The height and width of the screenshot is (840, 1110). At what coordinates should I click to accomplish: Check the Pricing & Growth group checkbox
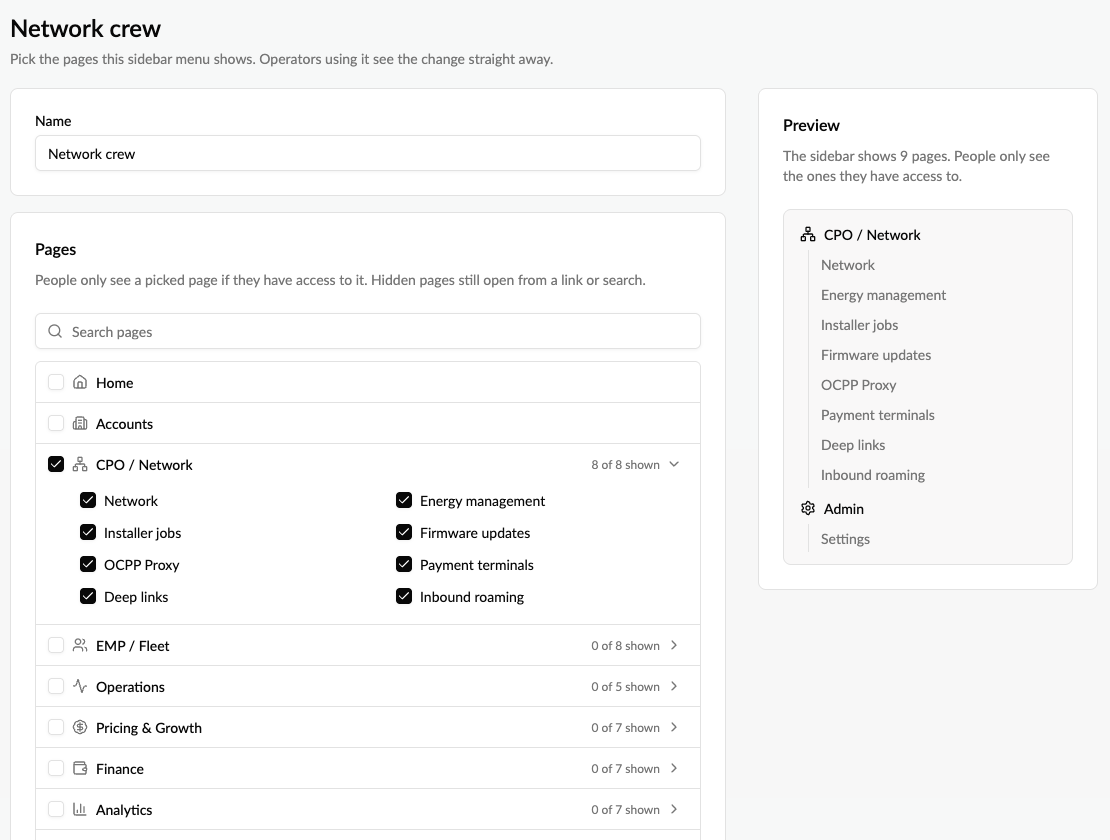56,727
